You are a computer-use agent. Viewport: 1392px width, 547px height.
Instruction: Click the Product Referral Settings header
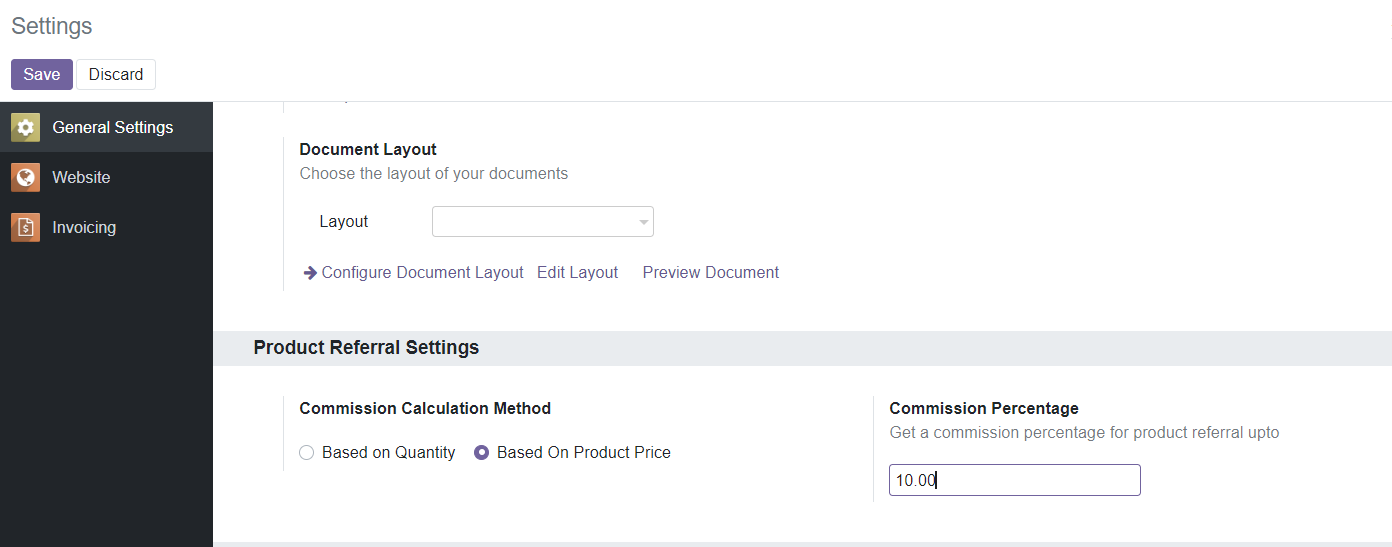(x=366, y=348)
